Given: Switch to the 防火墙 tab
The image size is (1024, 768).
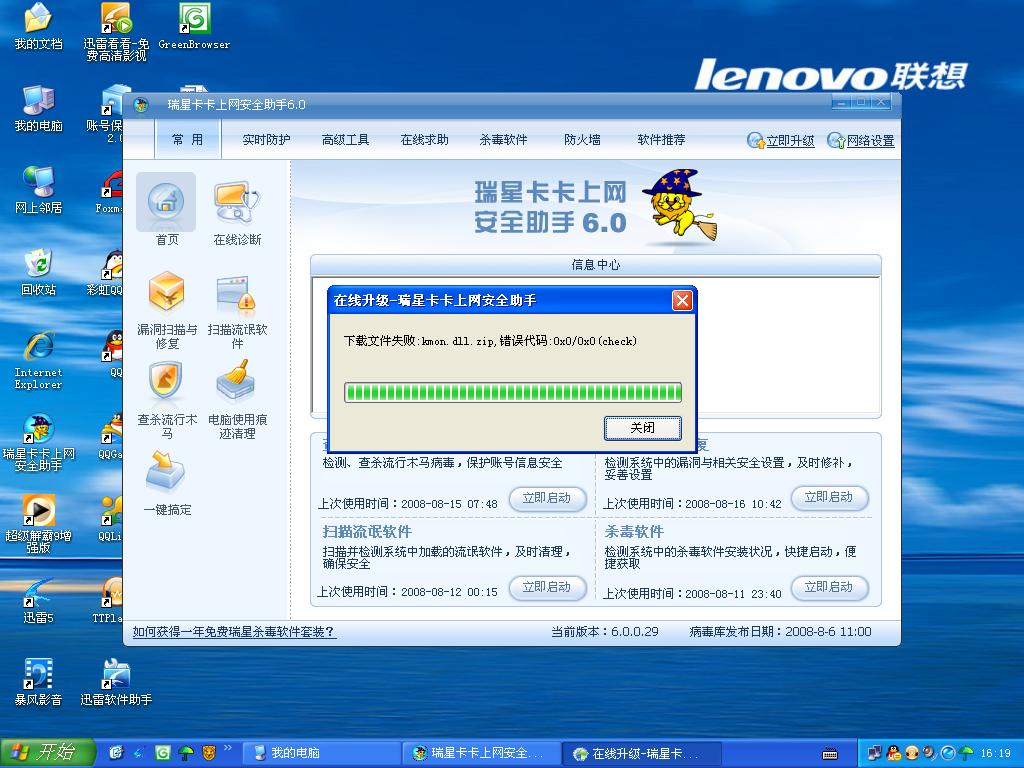Looking at the screenshot, I should (x=582, y=140).
